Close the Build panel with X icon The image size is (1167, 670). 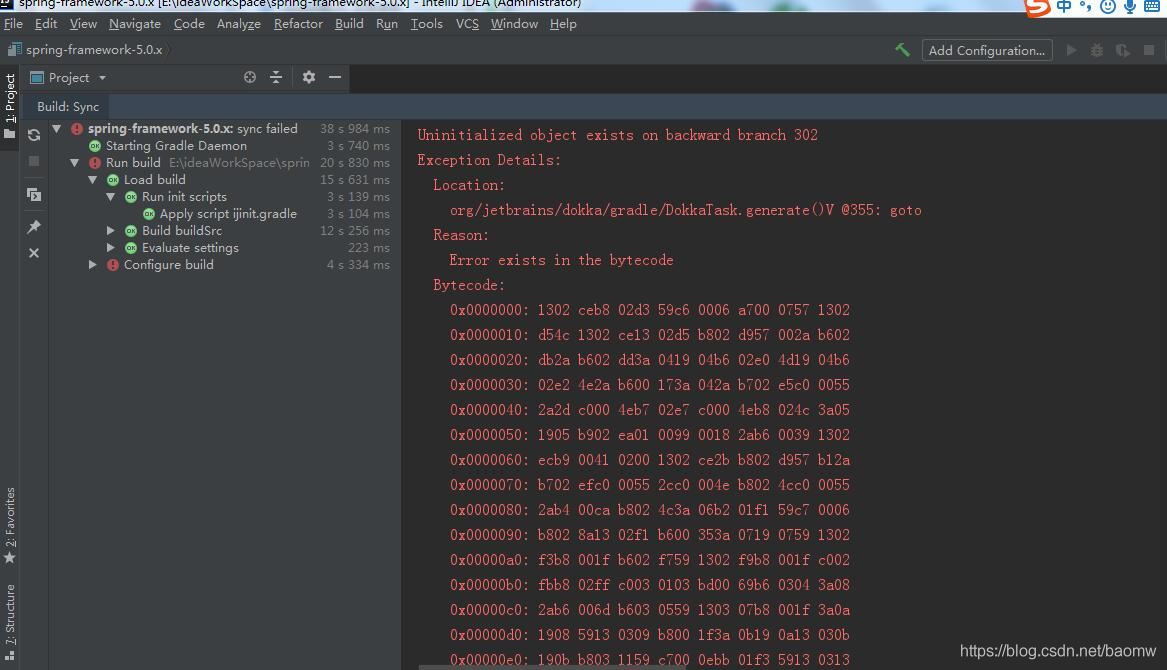coord(34,253)
